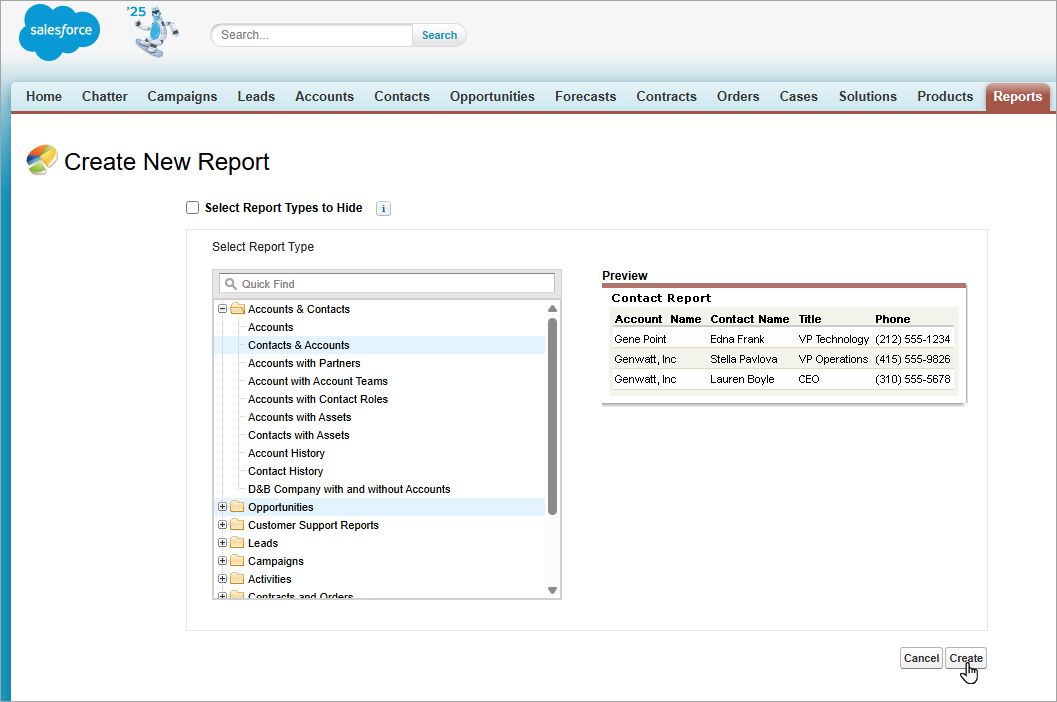The image size is (1057, 702).
Task: Expand the Activities folder
Action: tap(222, 579)
